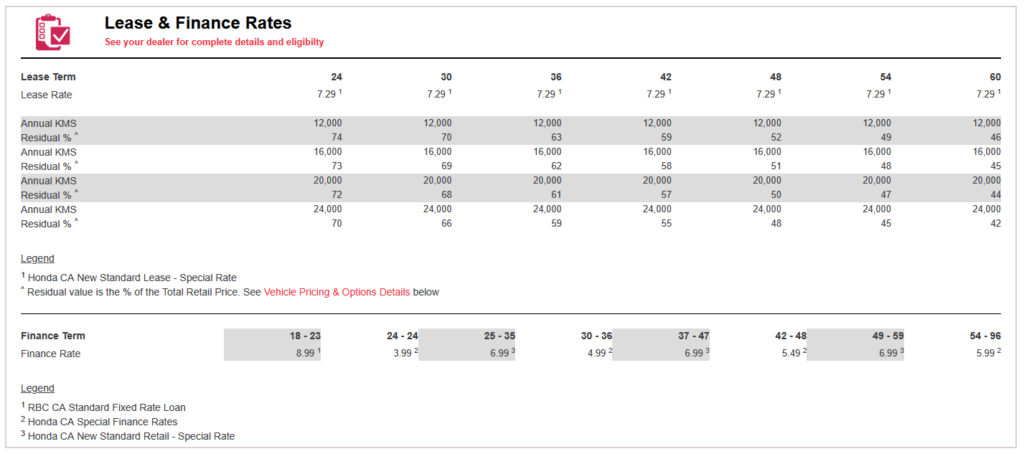Click the 'Lease Term' row label

coord(48,76)
